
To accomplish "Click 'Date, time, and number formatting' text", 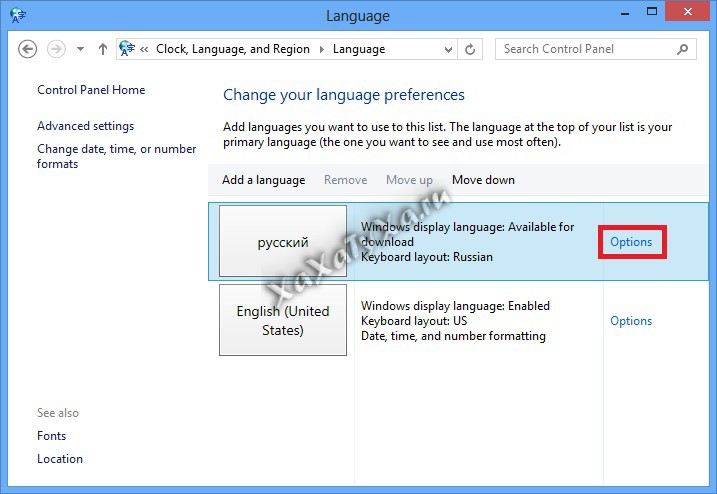I will [x=453, y=336].
